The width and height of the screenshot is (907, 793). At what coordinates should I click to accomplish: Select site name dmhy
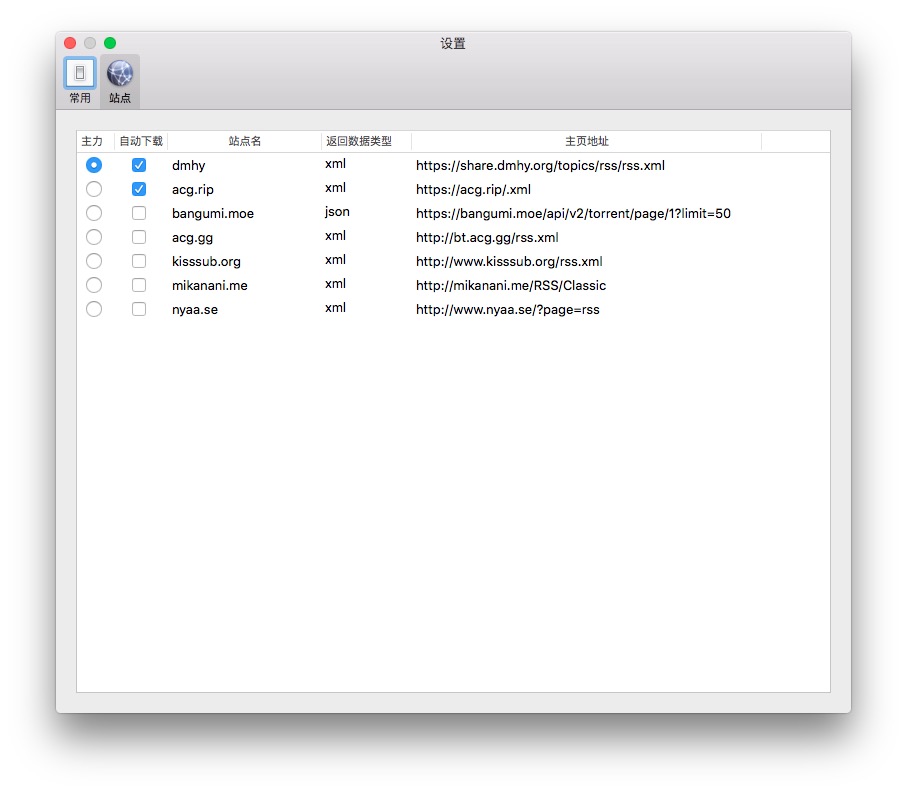pos(189,166)
